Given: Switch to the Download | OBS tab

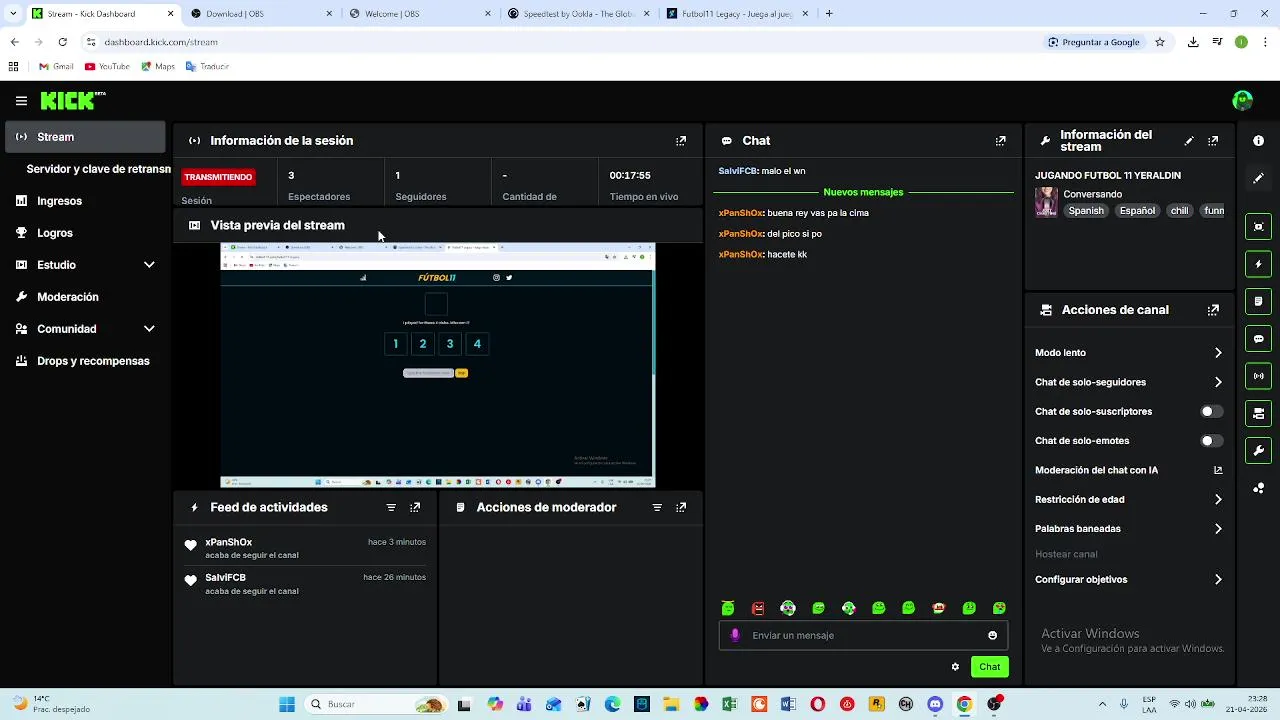Looking at the screenshot, I should (x=260, y=14).
